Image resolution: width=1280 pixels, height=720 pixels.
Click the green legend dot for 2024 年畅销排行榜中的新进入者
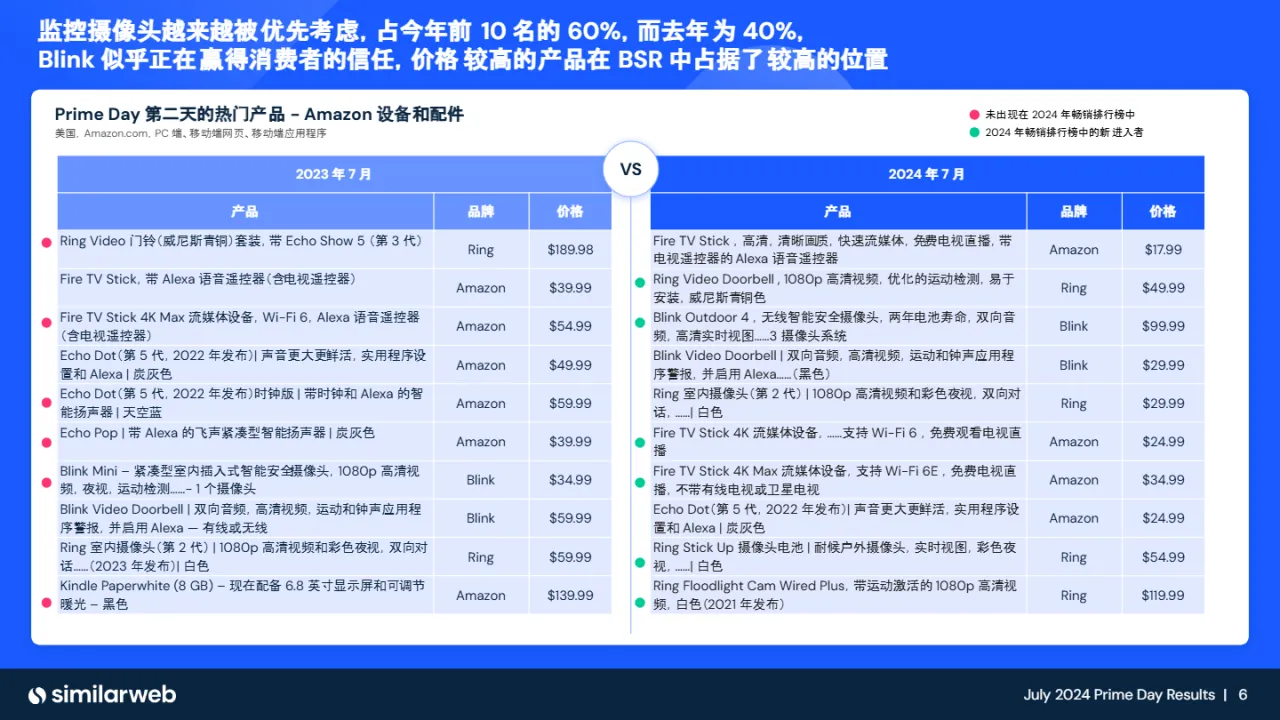pyautogui.click(x=975, y=132)
